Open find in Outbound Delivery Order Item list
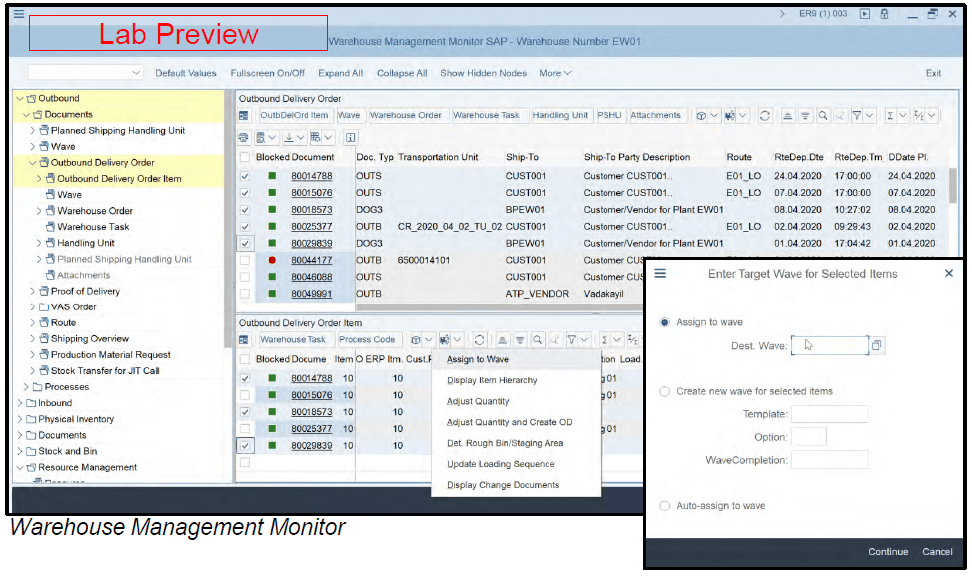This screenshot has height=579, width=972. point(538,340)
